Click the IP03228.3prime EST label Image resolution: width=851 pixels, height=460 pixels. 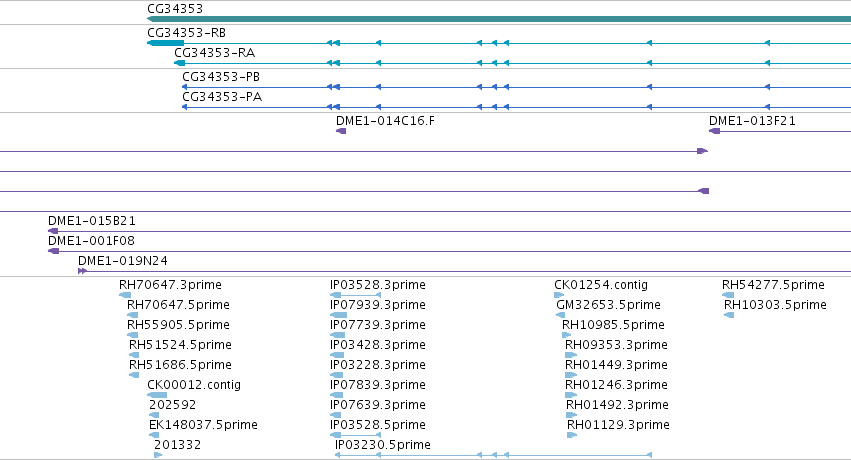[x=378, y=365]
